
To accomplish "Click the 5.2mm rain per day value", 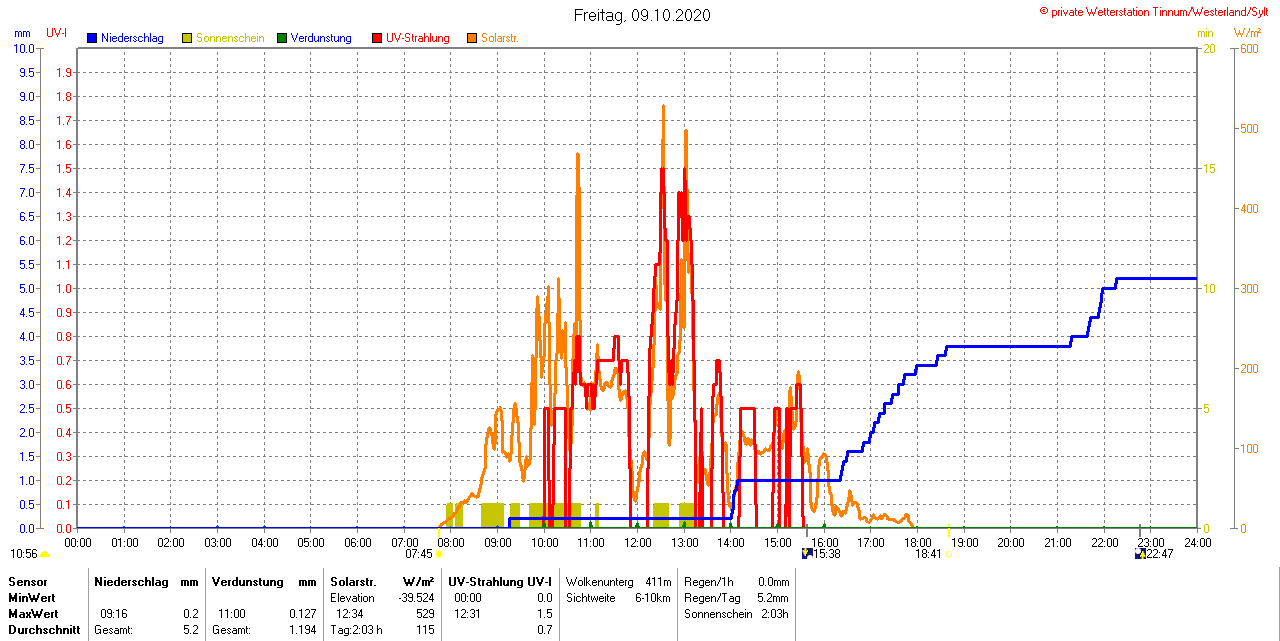I will coord(773,598).
